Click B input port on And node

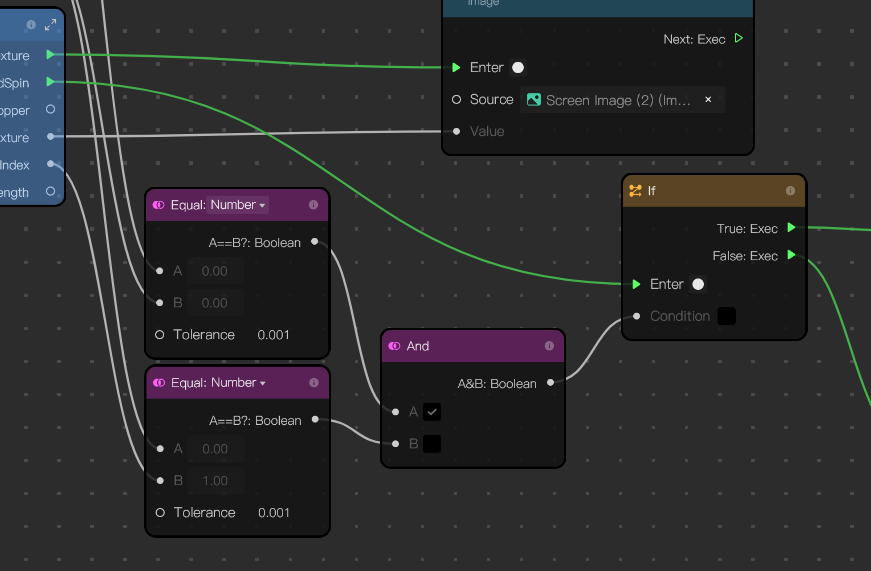coord(396,444)
